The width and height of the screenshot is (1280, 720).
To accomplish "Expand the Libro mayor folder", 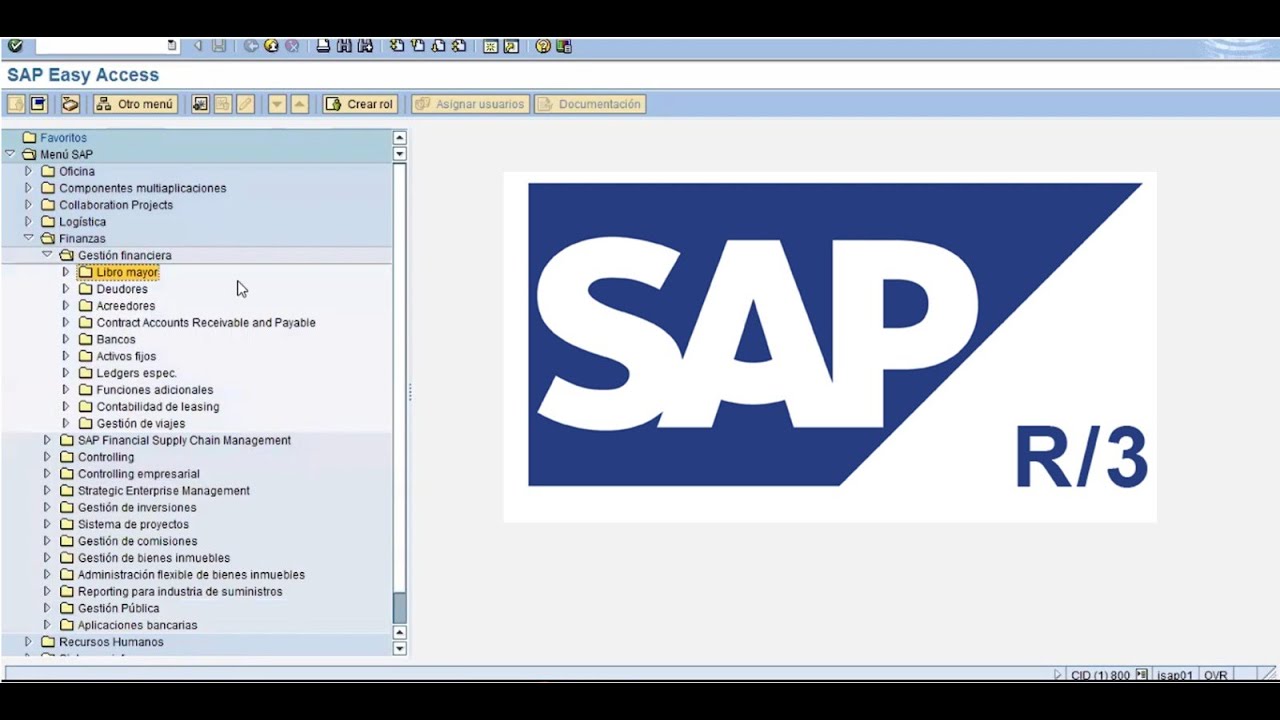I will (66, 272).
